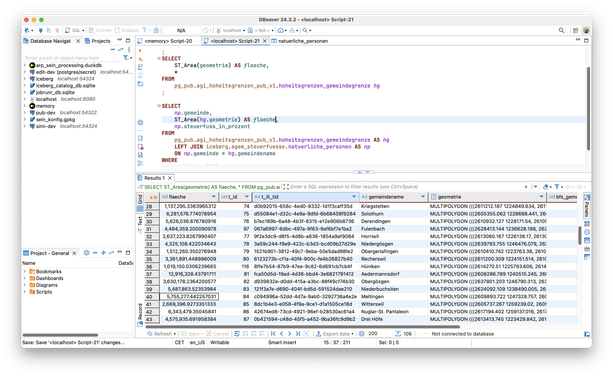
Task: Toggle the Panels side button
Action: [x=586, y=206]
